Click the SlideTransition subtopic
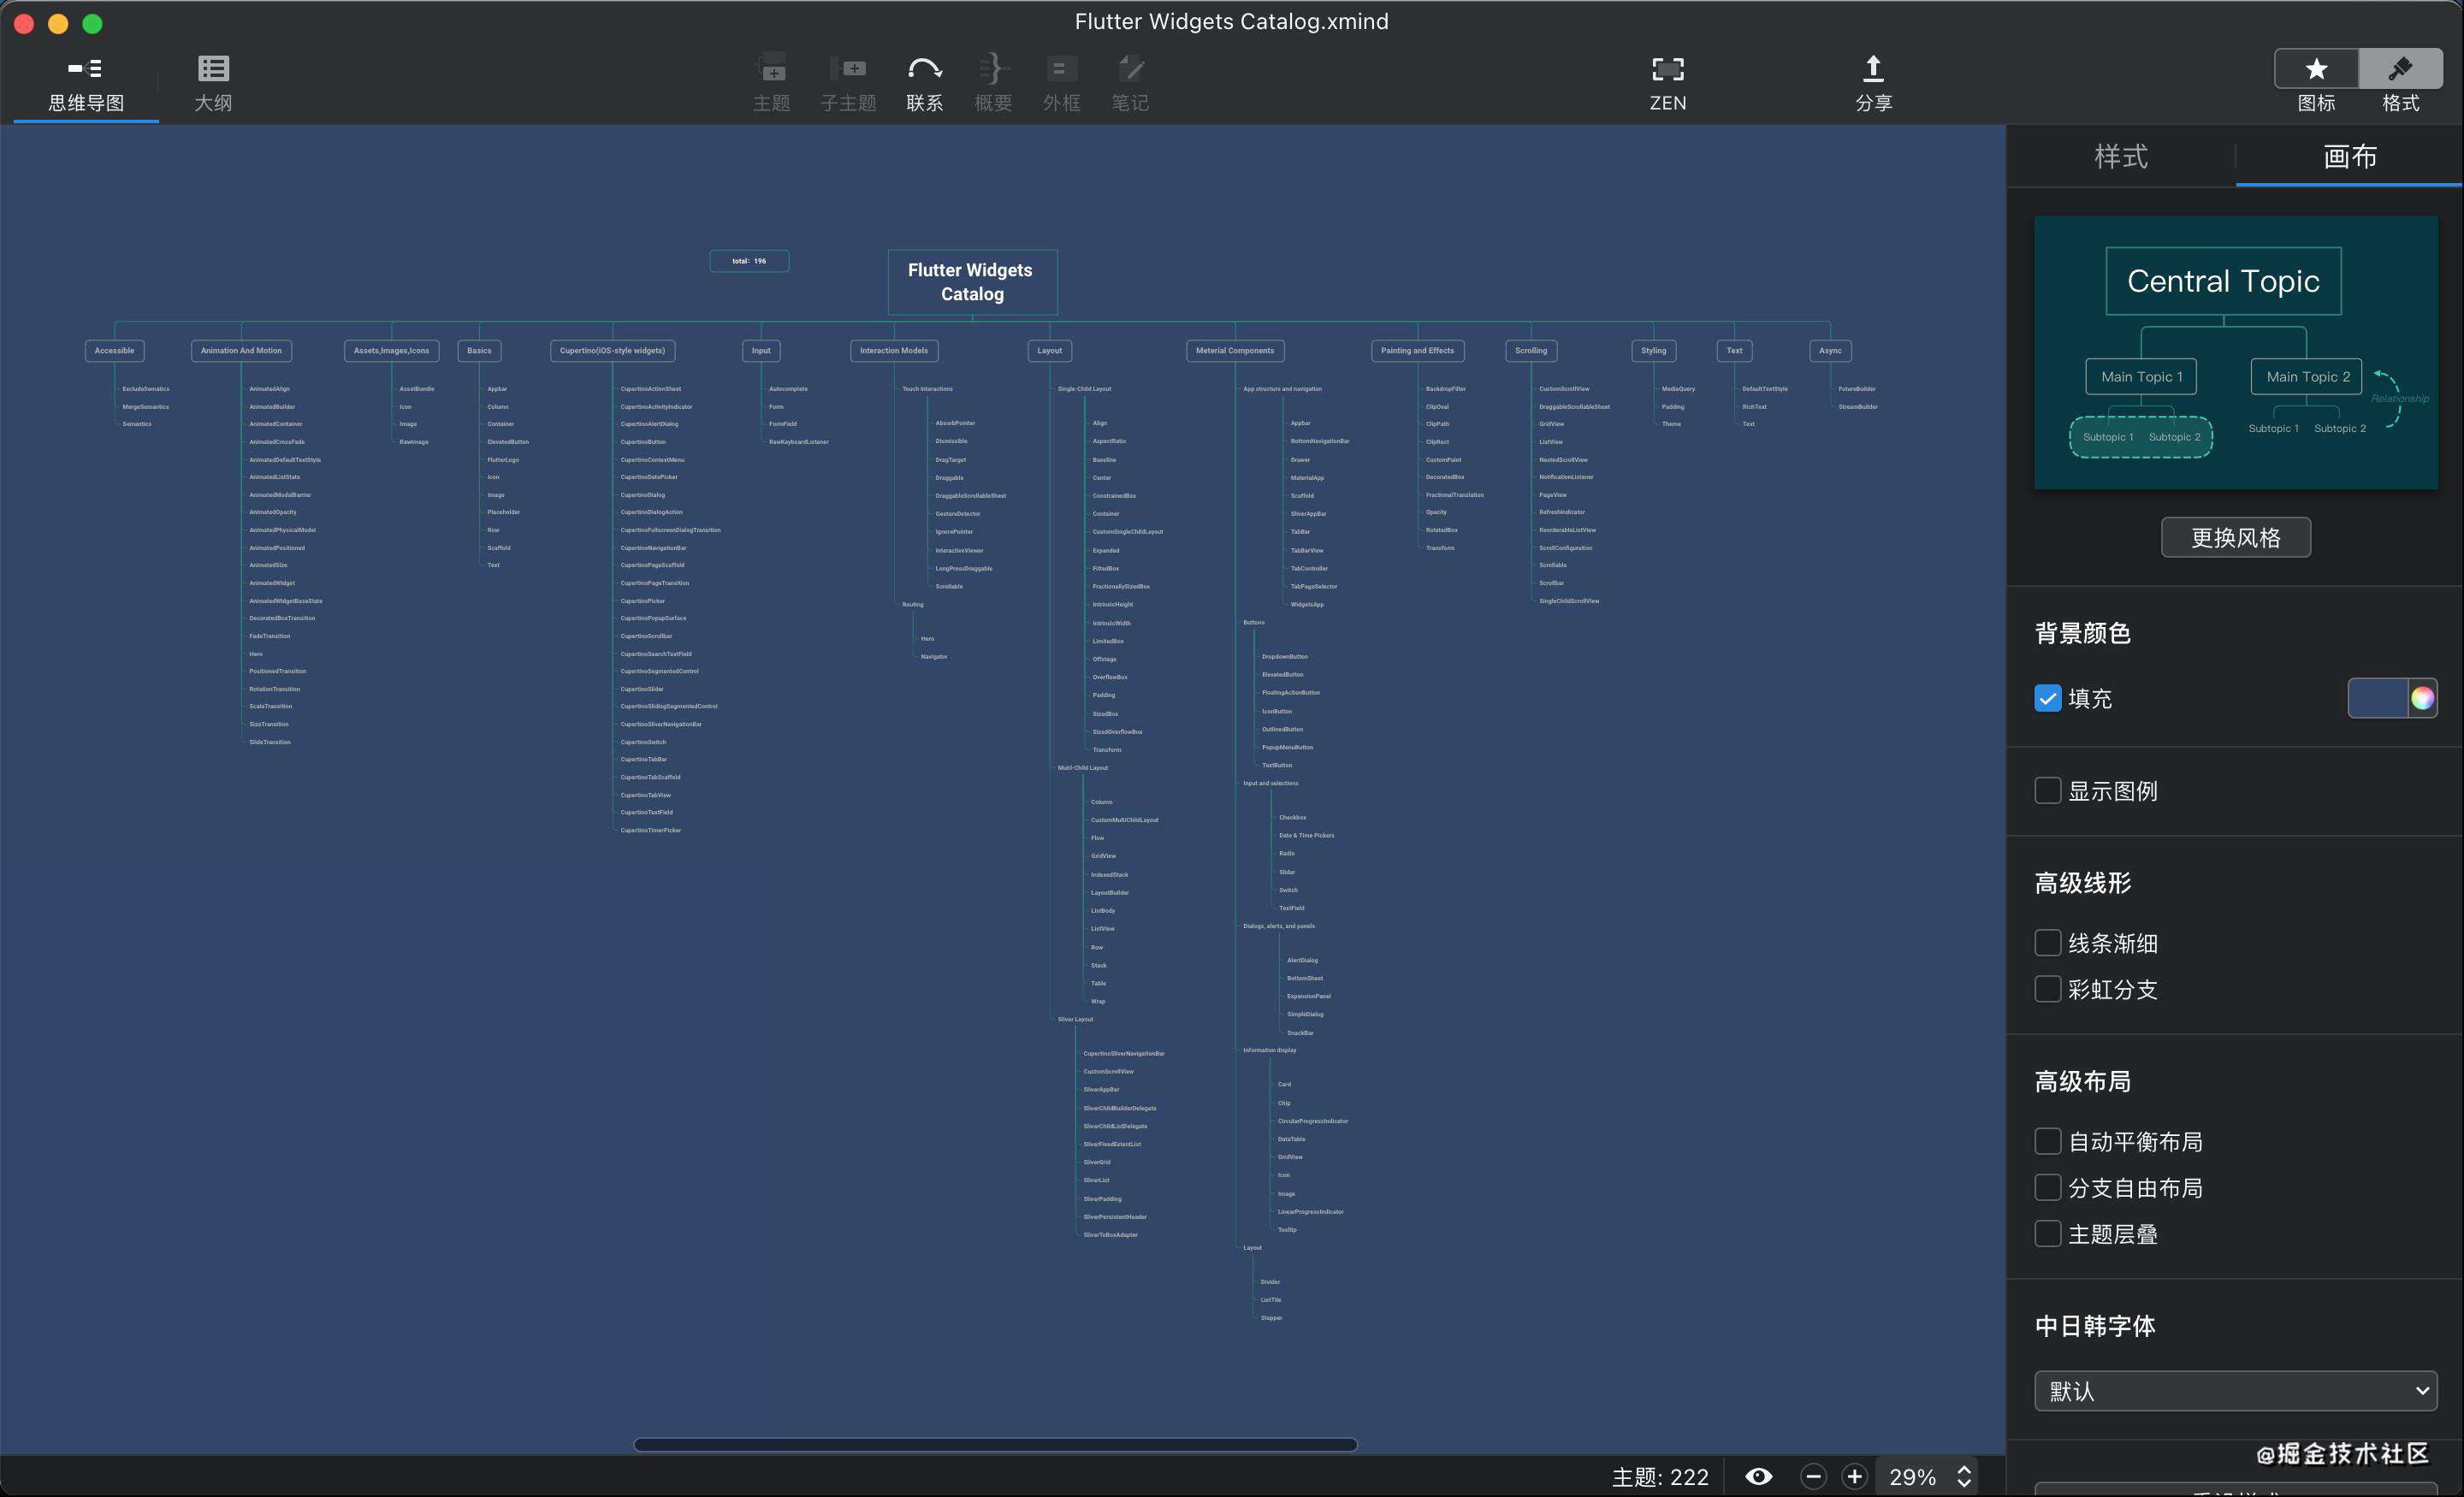This screenshot has height=1497, width=2464. (270, 742)
